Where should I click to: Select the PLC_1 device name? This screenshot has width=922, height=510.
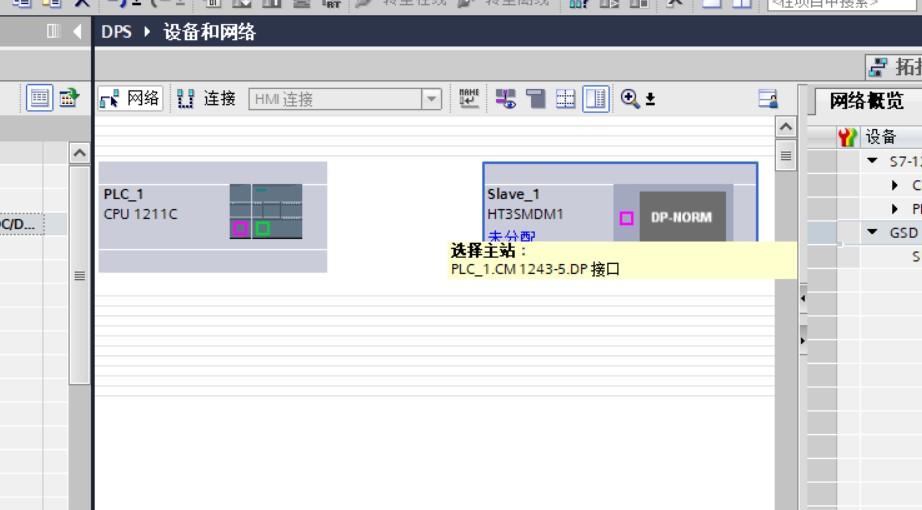(123, 194)
